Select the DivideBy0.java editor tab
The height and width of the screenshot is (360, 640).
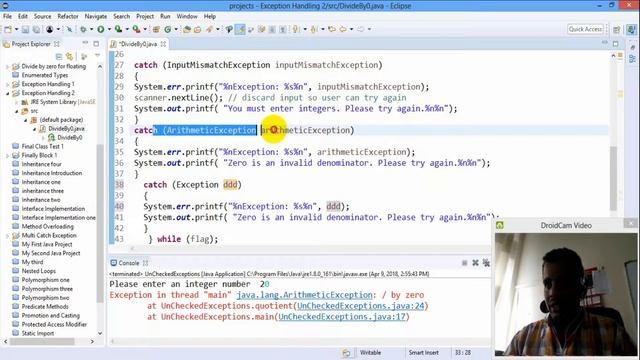tap(137, 44)
